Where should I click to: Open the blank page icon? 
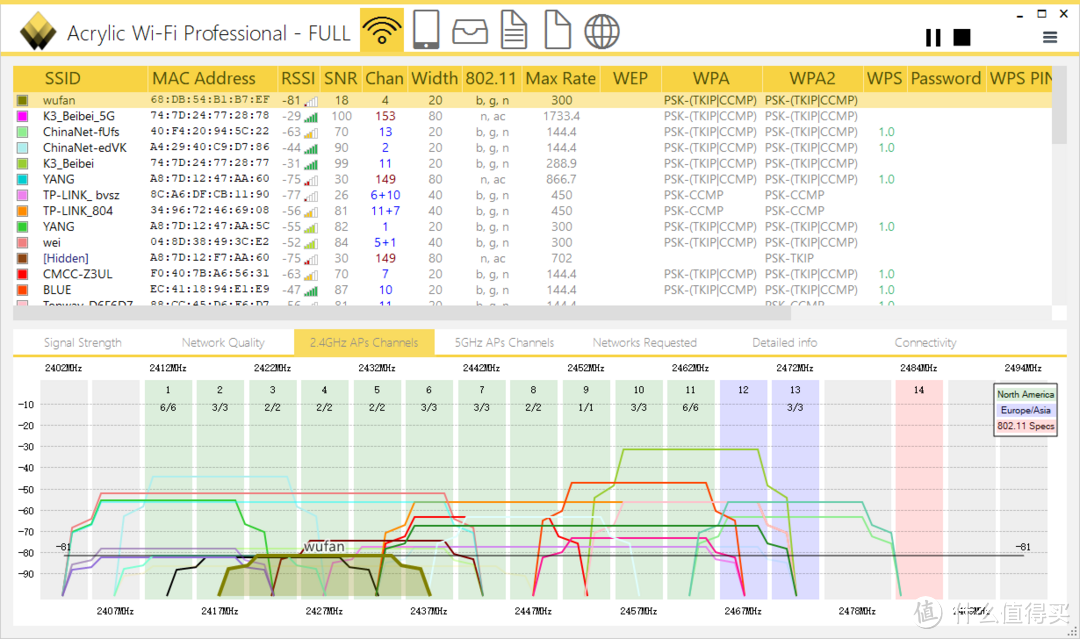557,30
